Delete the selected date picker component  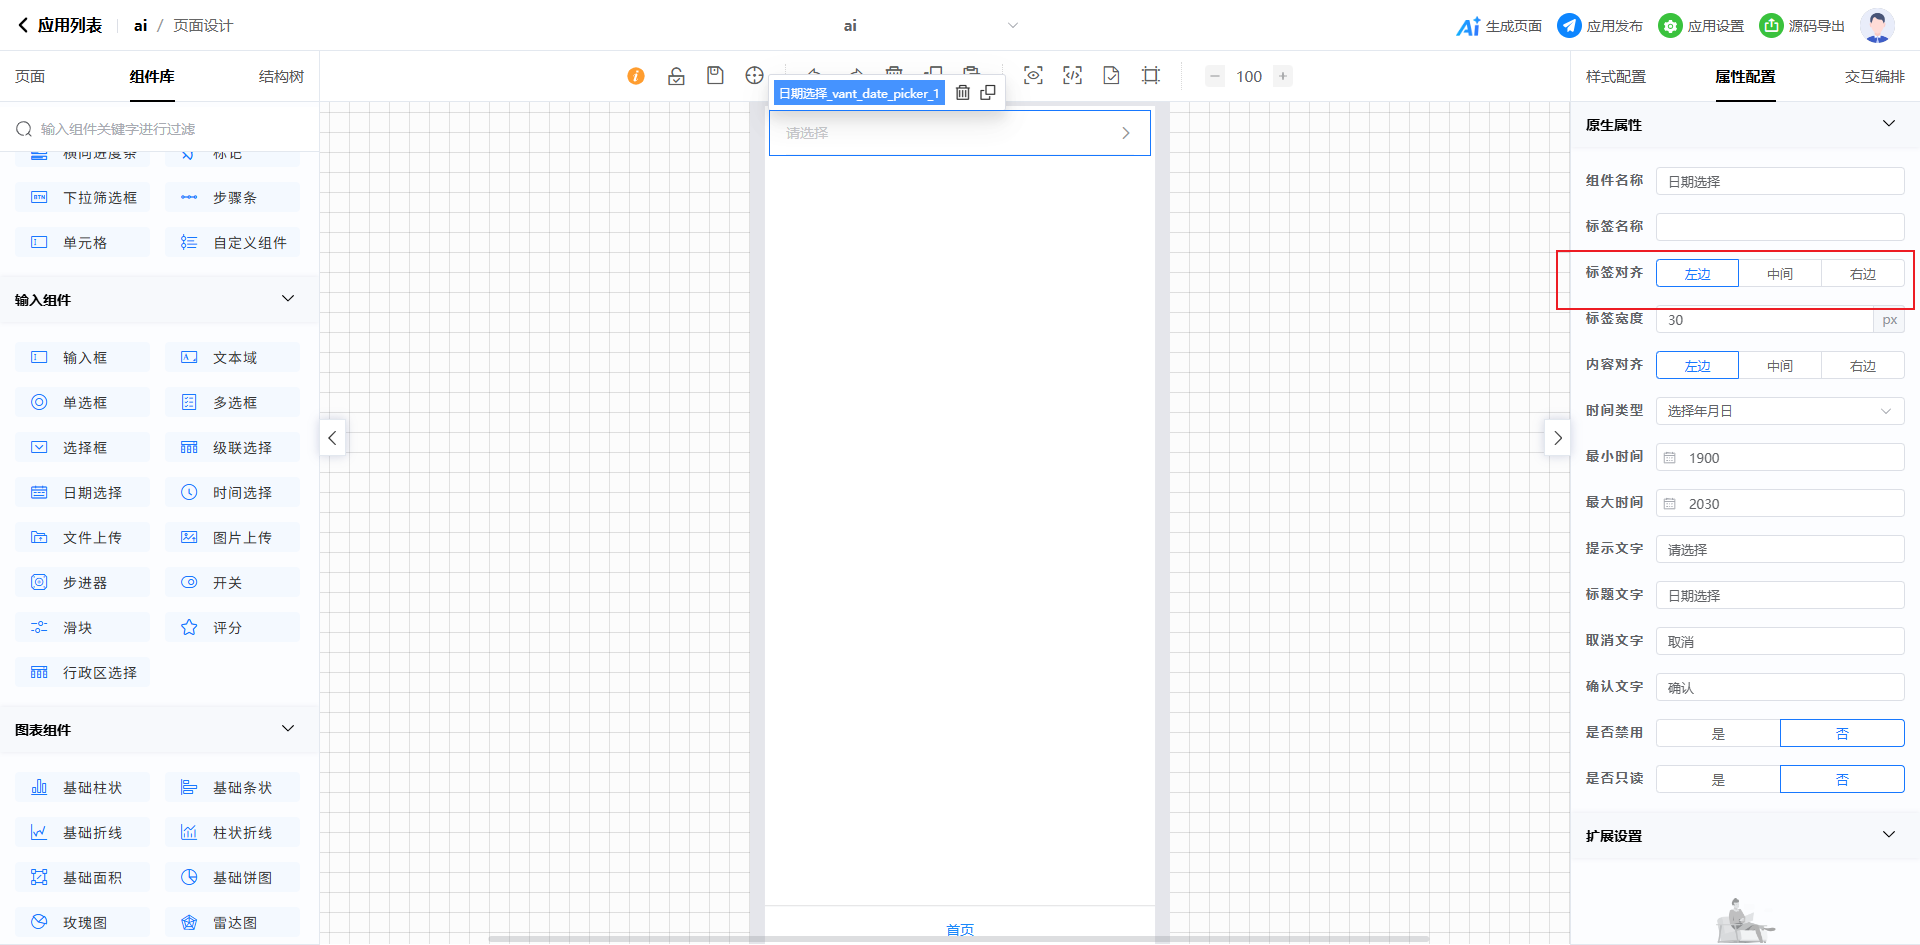(x=963, y=93)
